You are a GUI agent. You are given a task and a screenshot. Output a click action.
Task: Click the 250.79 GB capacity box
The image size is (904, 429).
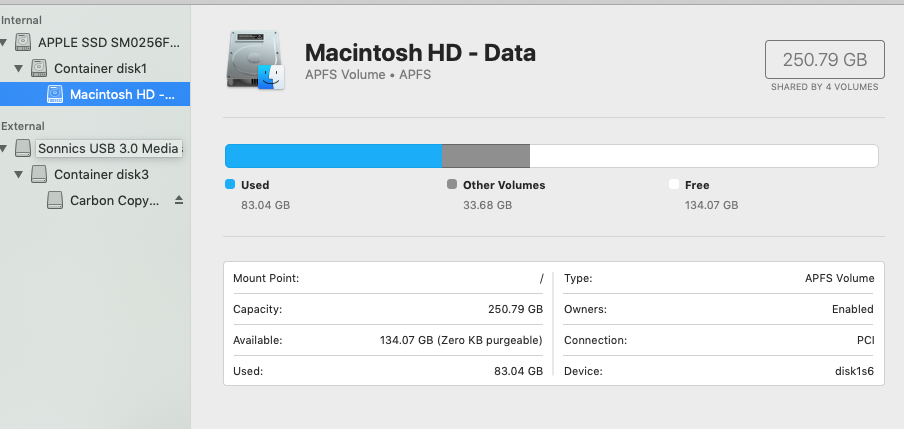(x=824, y=60)
